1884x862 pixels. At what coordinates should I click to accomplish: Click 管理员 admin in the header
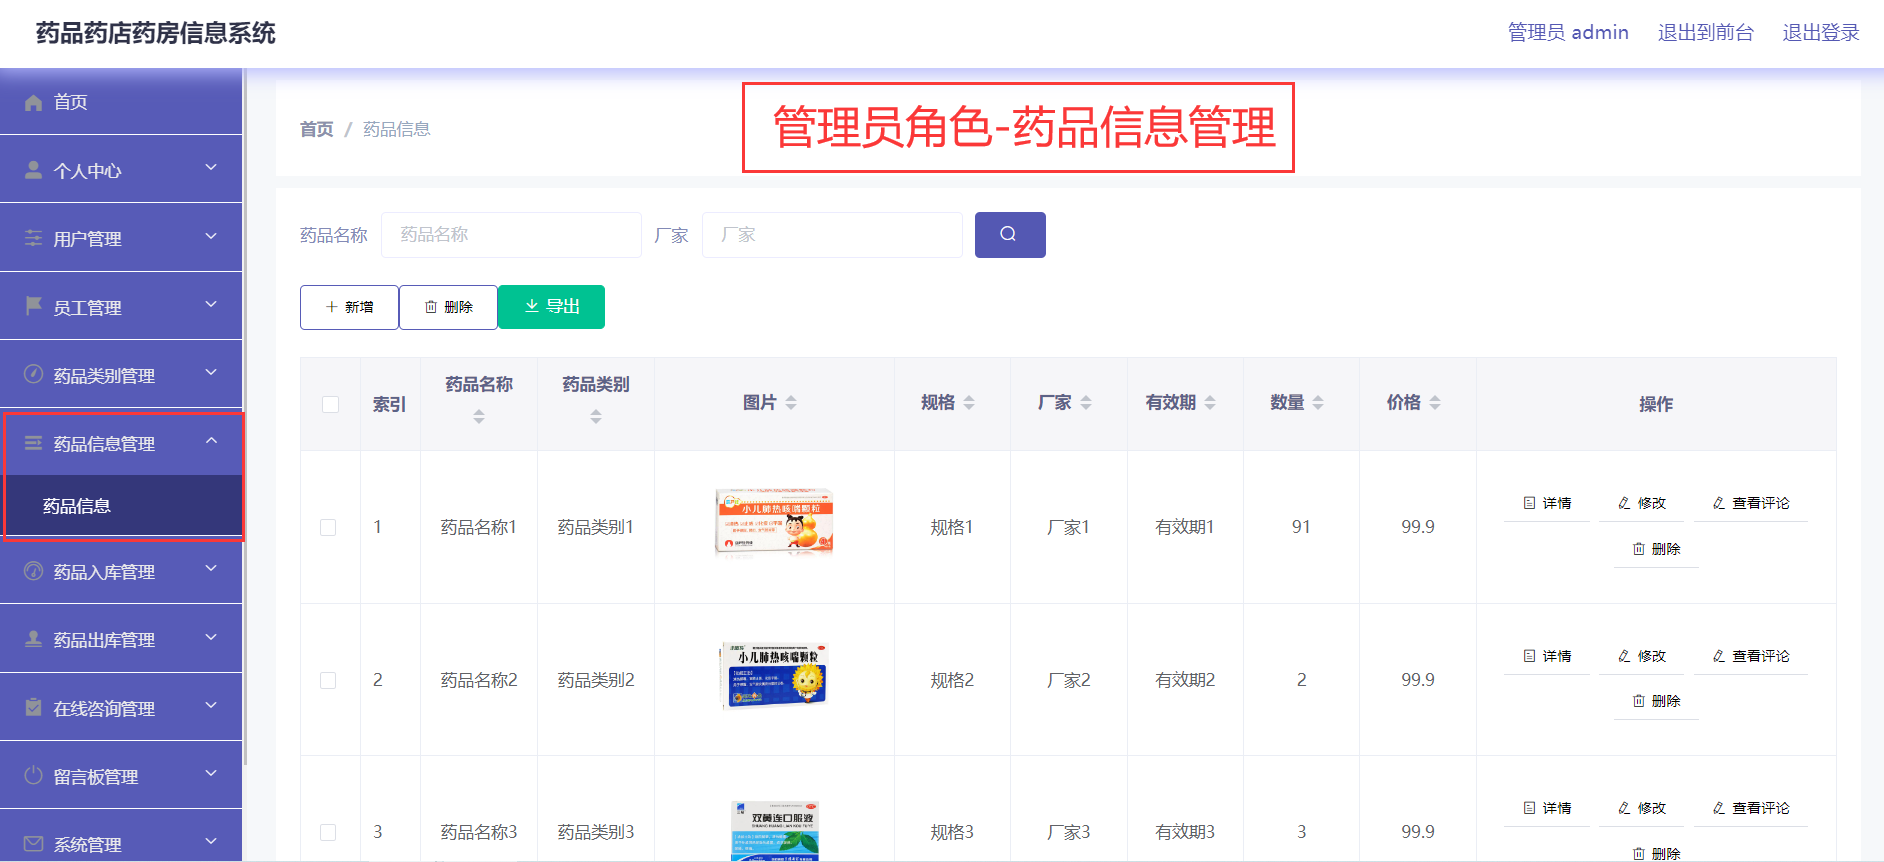[1568, 33]
